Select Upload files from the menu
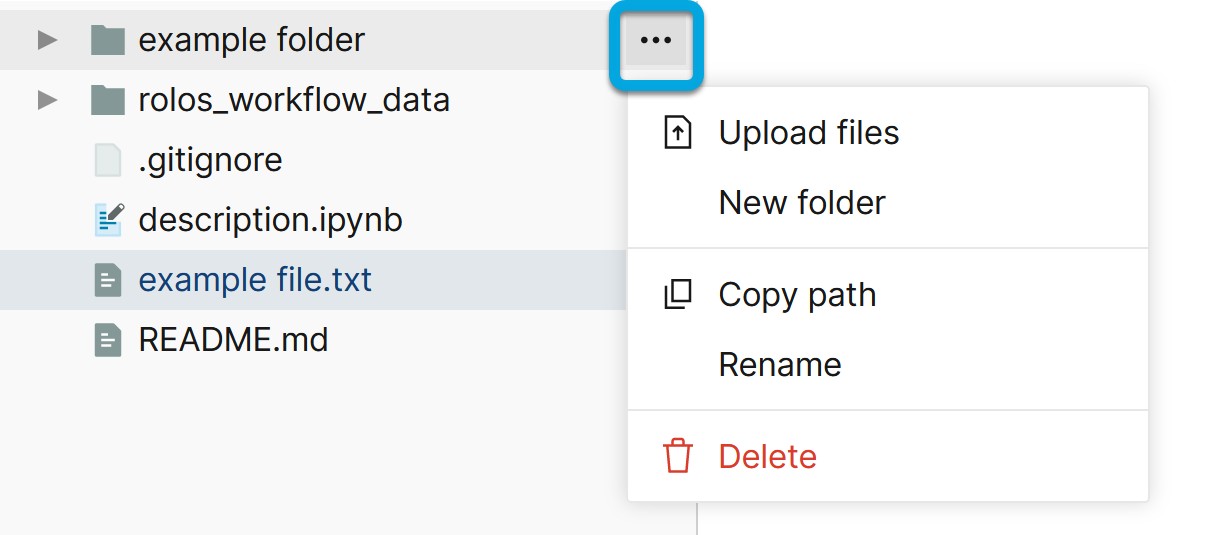This screenshot has width=1207, height=535. point(808,133)
